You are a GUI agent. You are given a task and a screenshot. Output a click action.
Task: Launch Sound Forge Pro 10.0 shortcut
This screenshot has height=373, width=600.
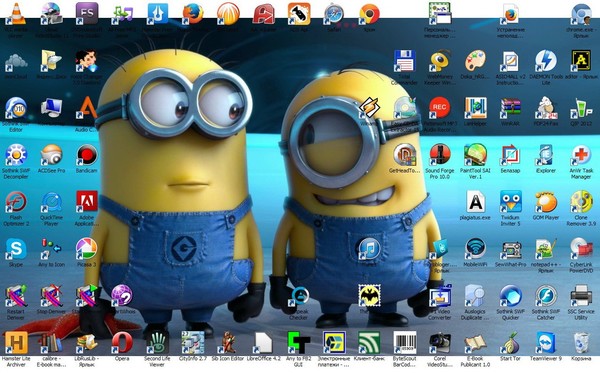click(440, 155)
